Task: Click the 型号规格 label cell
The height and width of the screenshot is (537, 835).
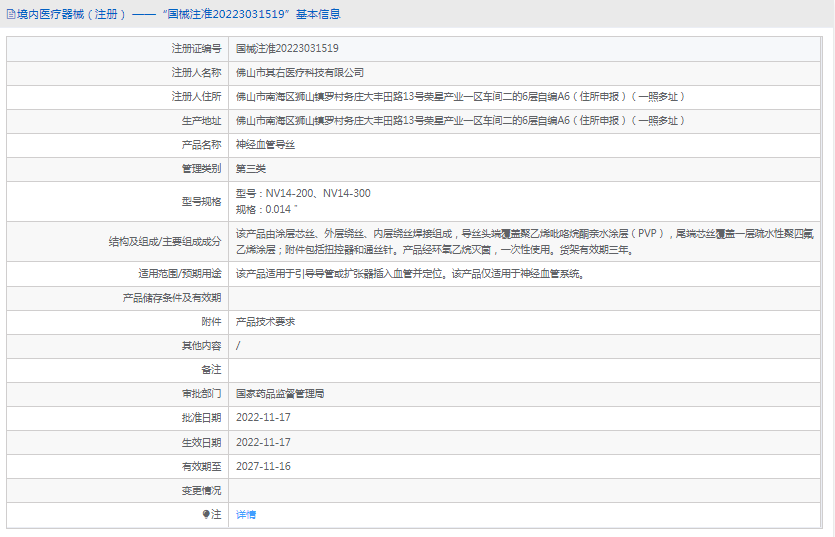Action: click(118, 201)
